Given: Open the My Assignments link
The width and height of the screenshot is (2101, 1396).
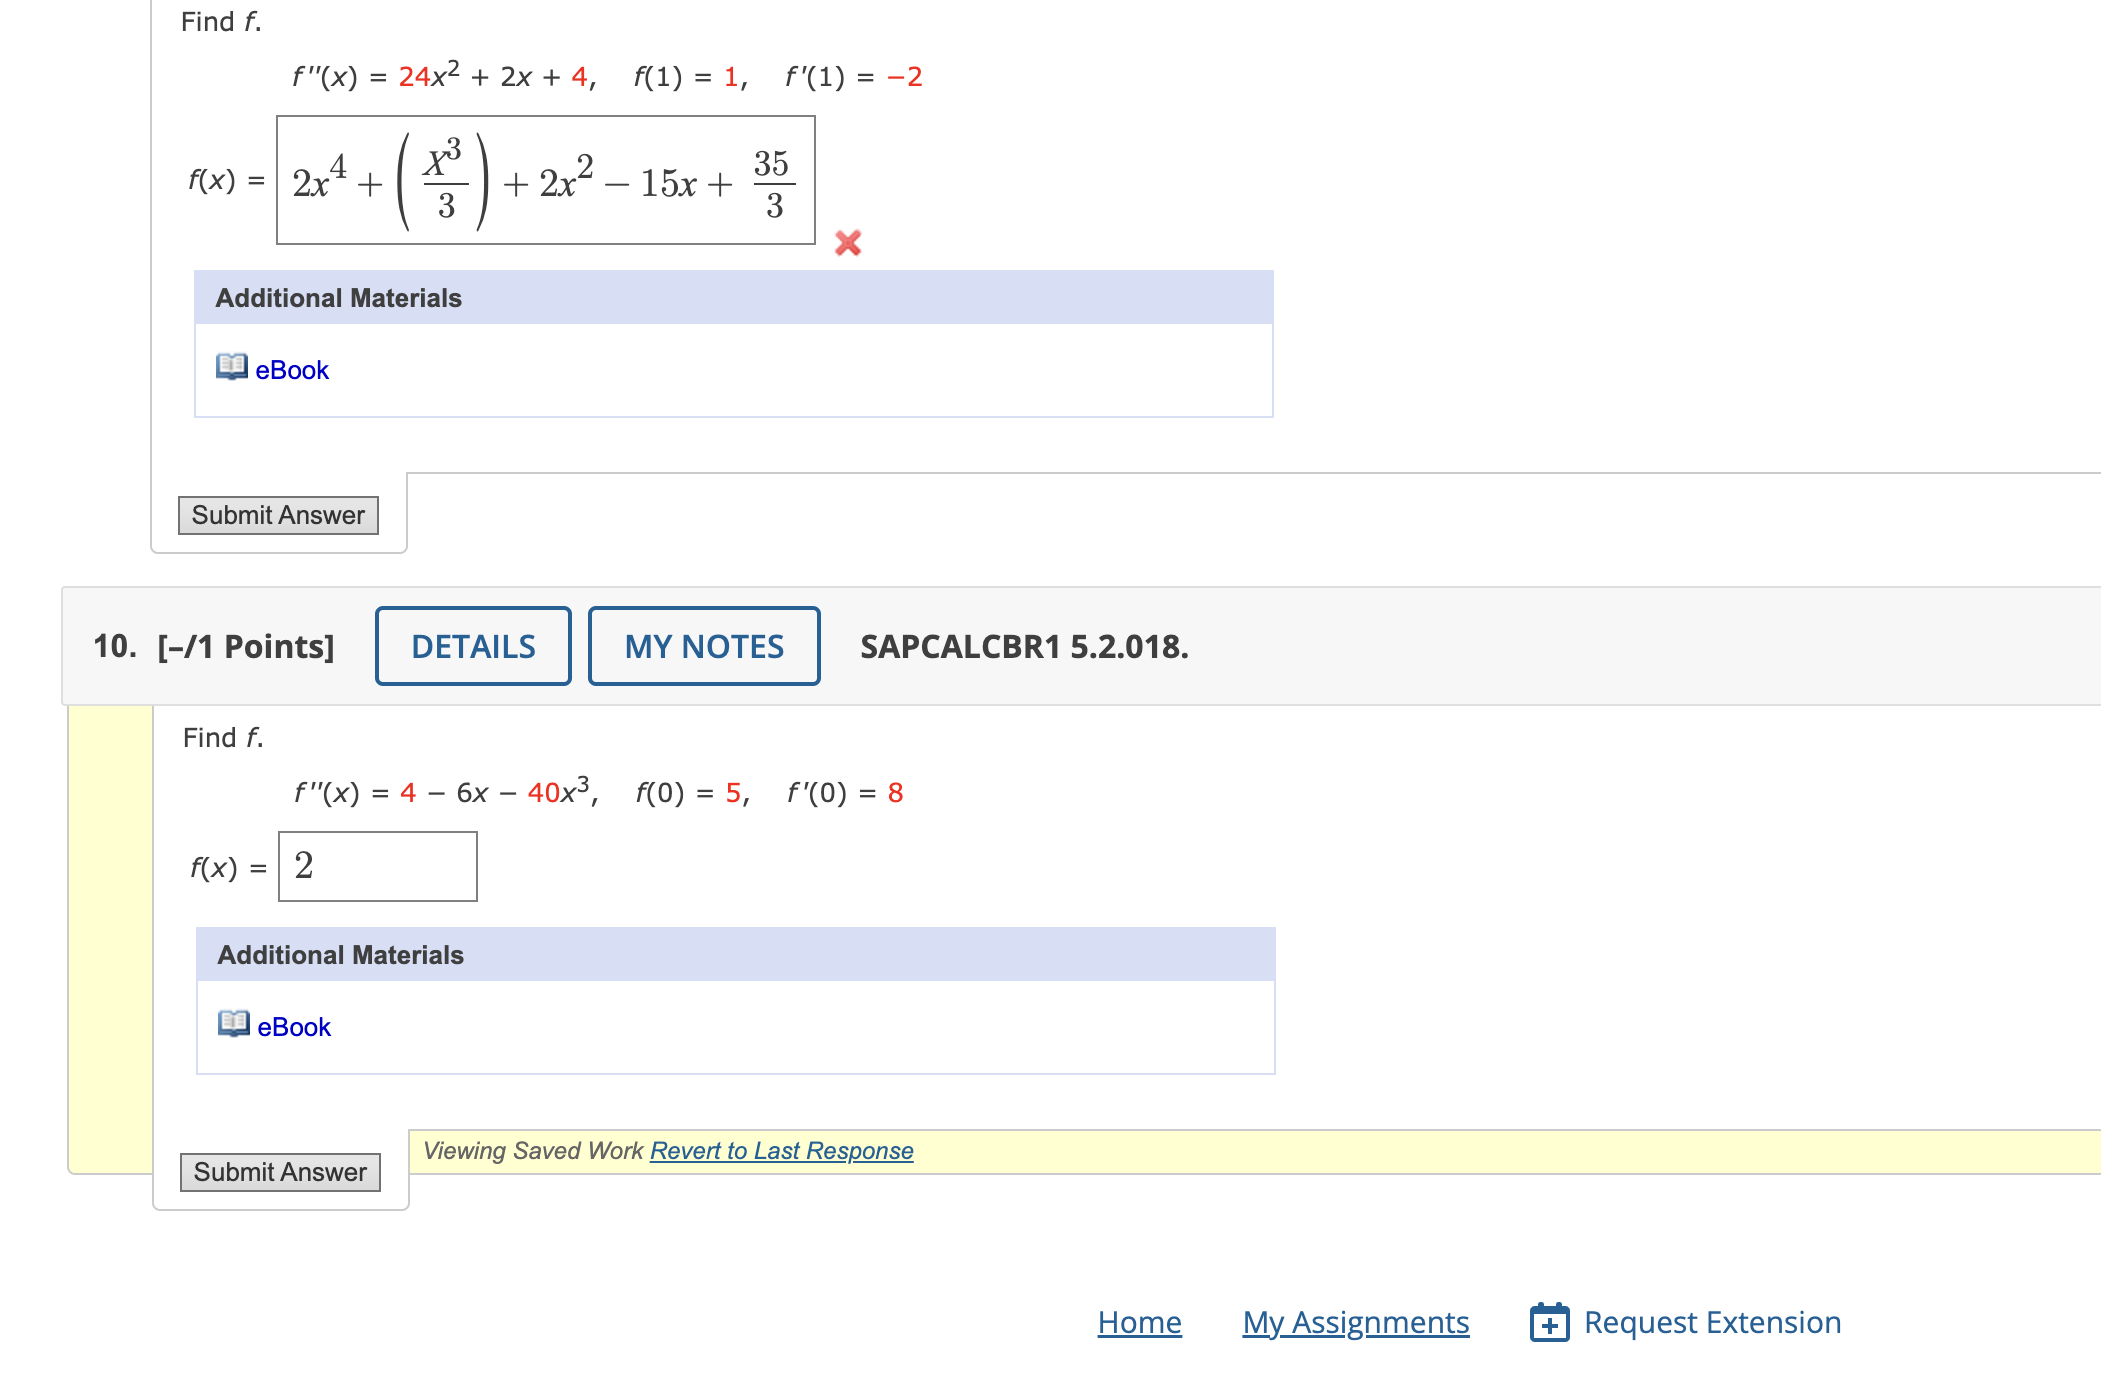Looking at the screenshot, I should (x=1355, y=1323).
